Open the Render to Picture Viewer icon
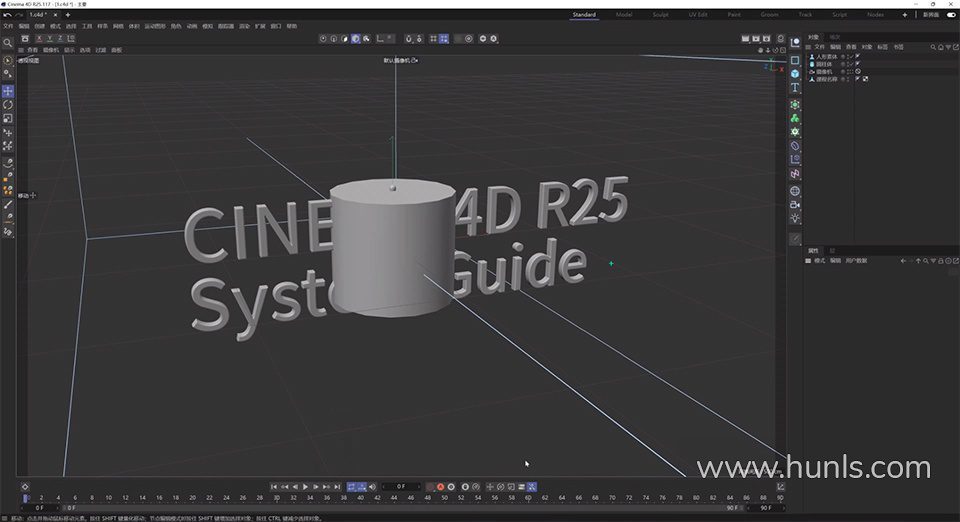 (756, 39)
